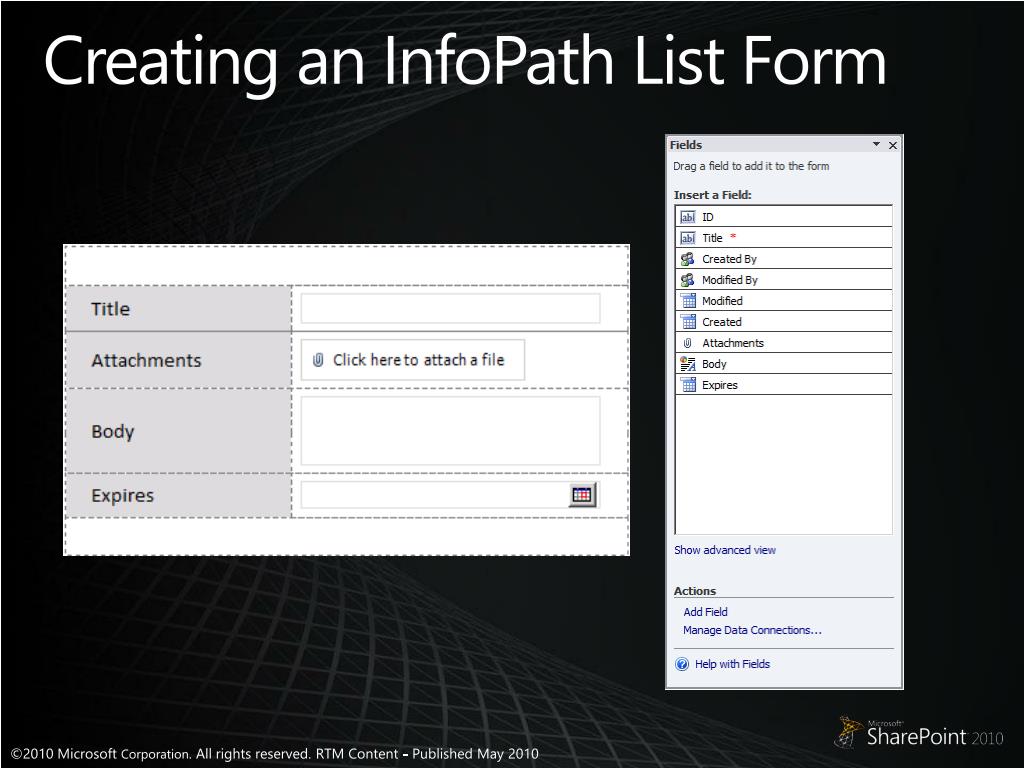Click the Help with Fields question icon

pyautogui.click(x=682, y=664)
